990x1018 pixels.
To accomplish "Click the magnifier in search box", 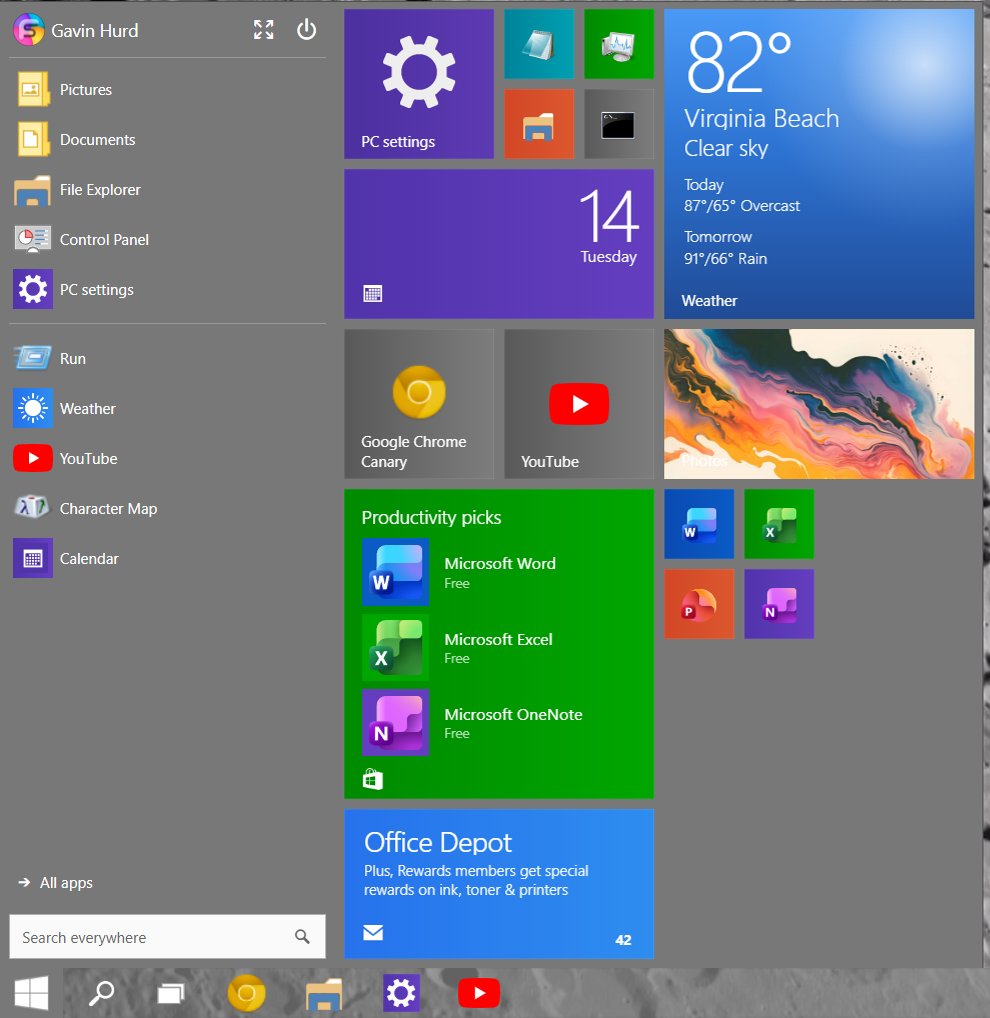I will (x=302, y=936).
